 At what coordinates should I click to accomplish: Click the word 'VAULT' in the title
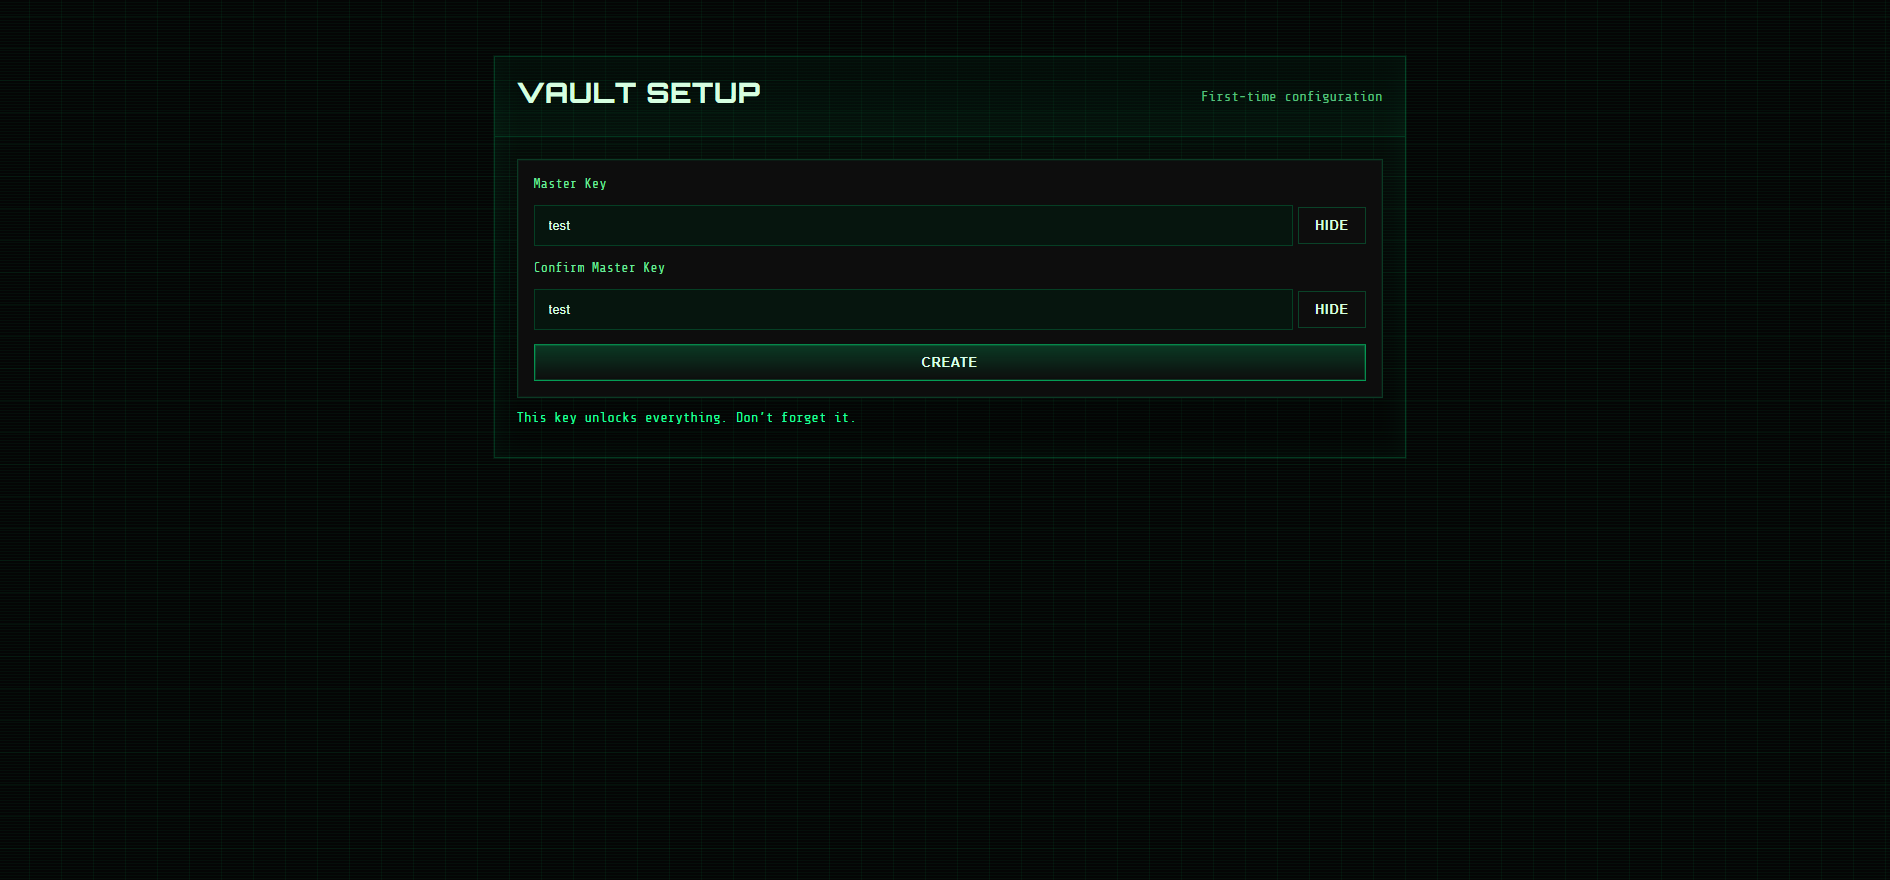[x=577, y=93]
